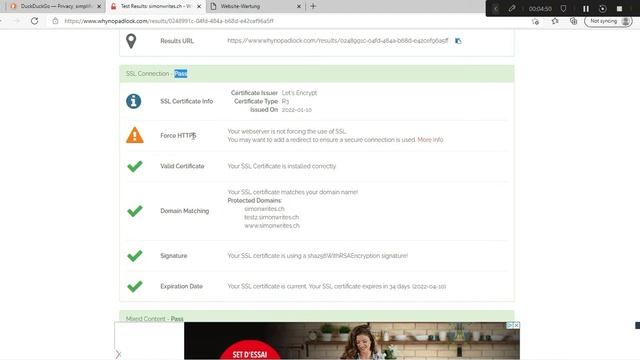The image size is (640, 360).
Task: Stop the screen recording
Action: point(619,9)
